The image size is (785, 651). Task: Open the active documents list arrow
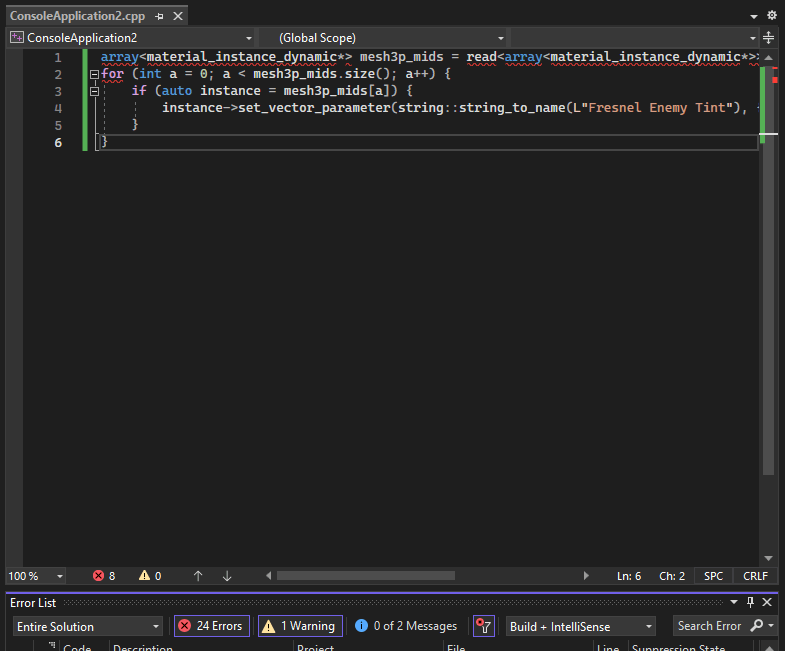753,17
